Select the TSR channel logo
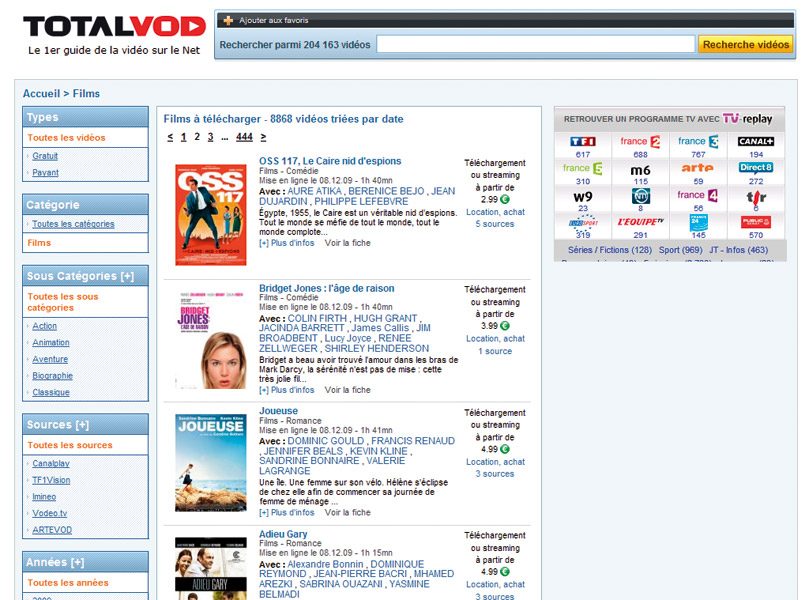The height and width of the screenshot is (600, 809). (756, 197)
